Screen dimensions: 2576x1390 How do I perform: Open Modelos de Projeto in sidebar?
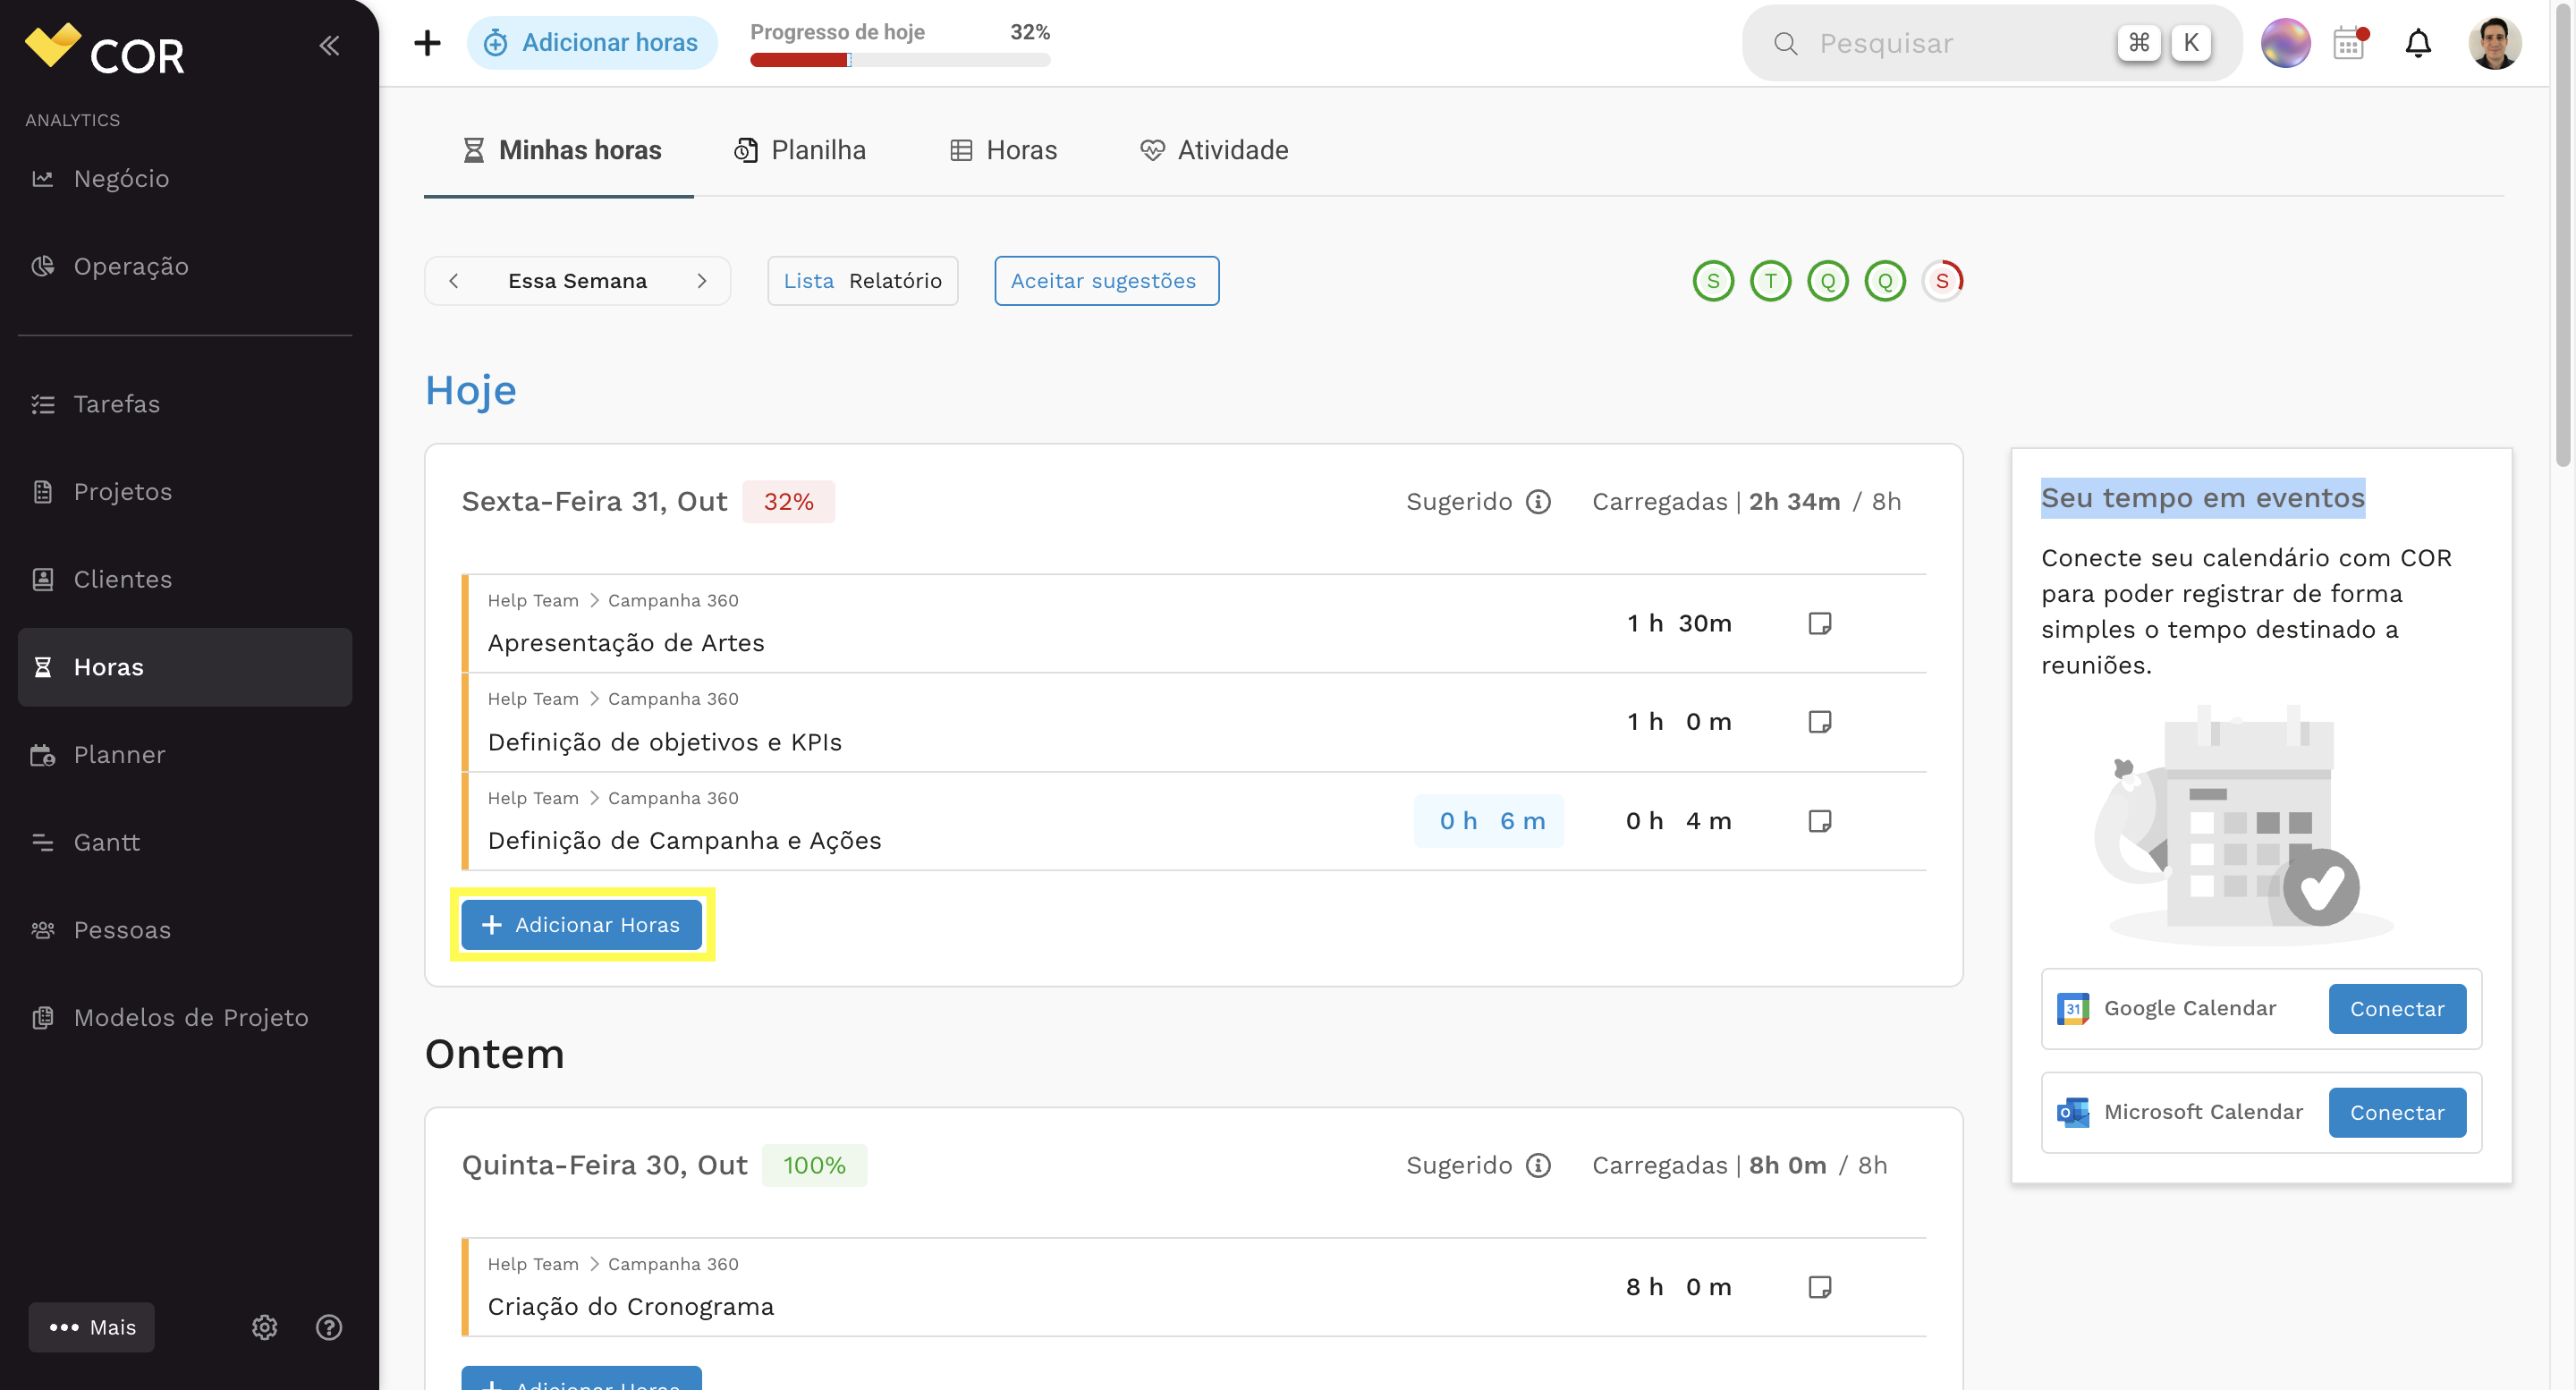[x=185, y=1017]
